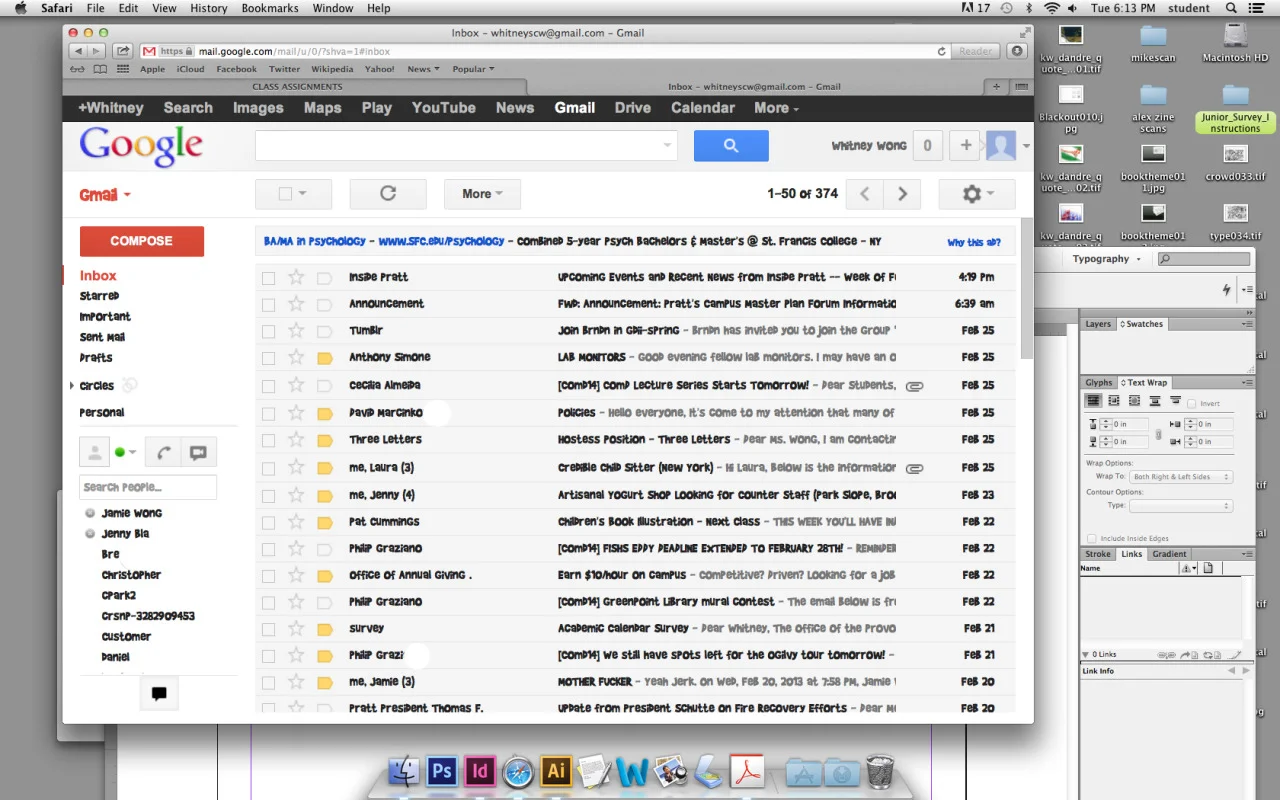Click the Calendar link in Google bar
The height and width of the screenshot is (800, 1280).
(703, 108)
